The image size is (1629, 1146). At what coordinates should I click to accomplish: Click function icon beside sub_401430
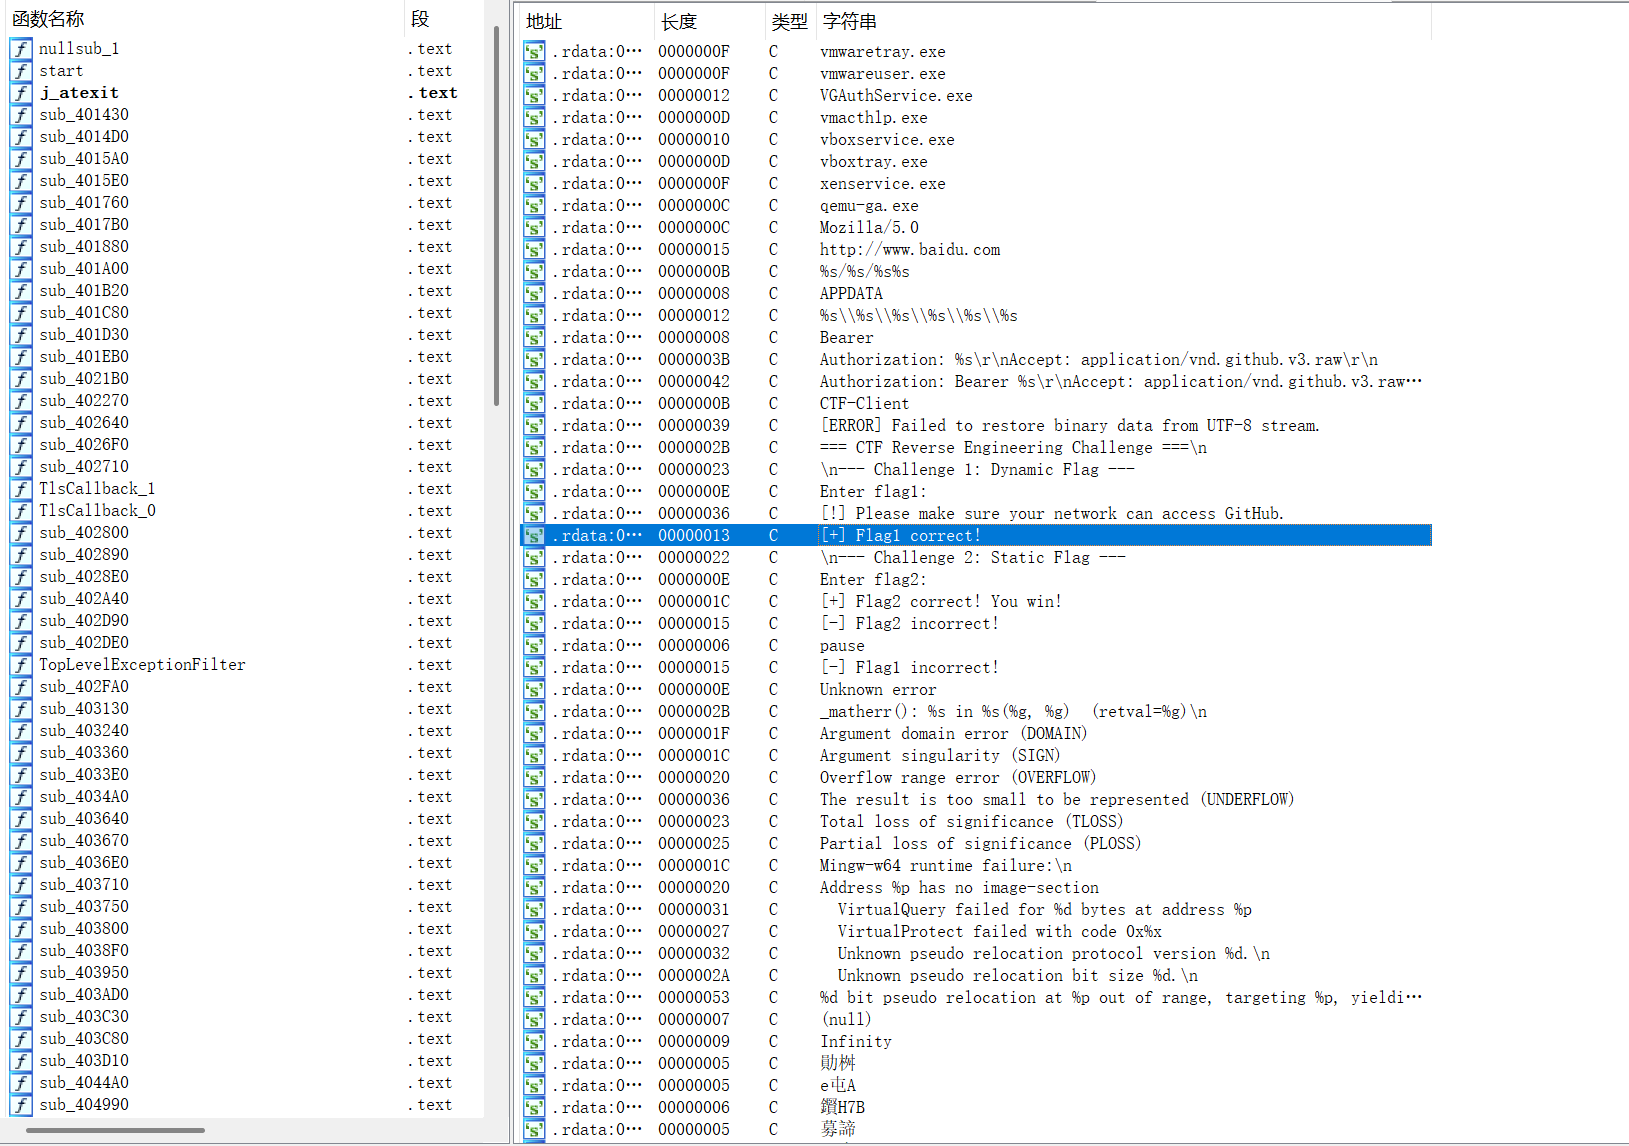pyautogui.click(x=21, y=115)
